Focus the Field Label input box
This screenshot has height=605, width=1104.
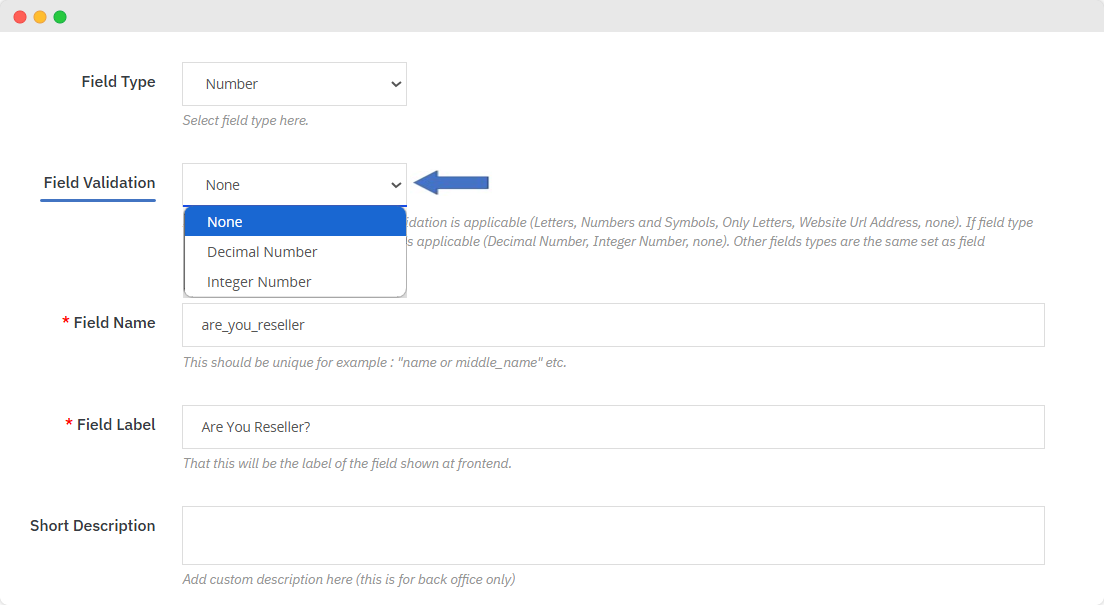[x=612, y=427]
